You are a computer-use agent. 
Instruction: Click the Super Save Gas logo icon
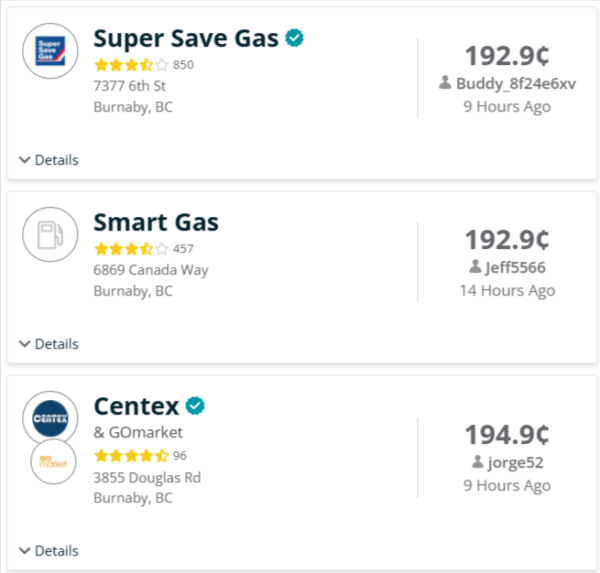(50, 51)
